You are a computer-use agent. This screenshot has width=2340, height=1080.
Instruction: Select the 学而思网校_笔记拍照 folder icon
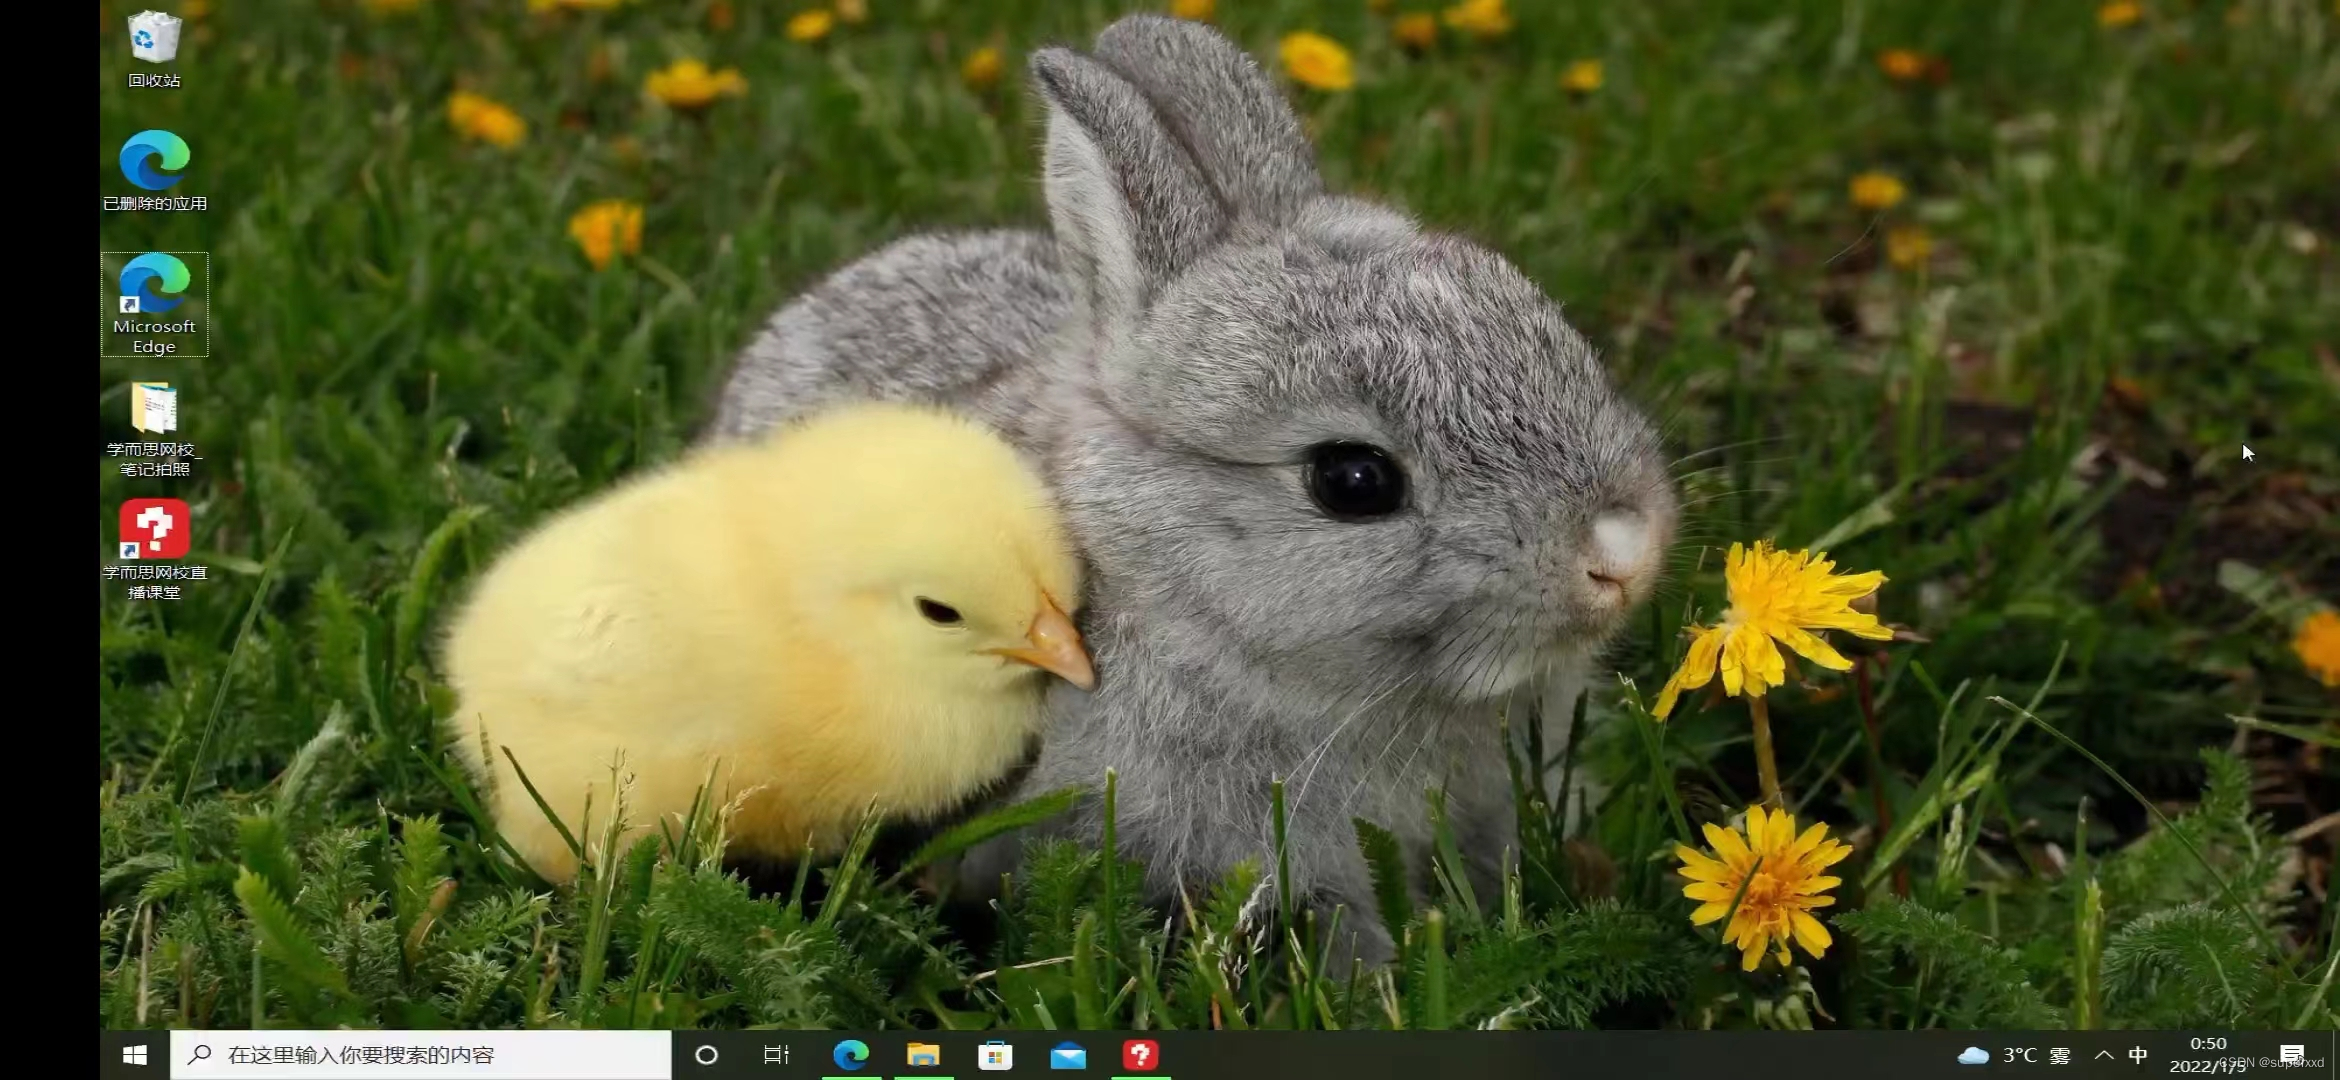154,408
